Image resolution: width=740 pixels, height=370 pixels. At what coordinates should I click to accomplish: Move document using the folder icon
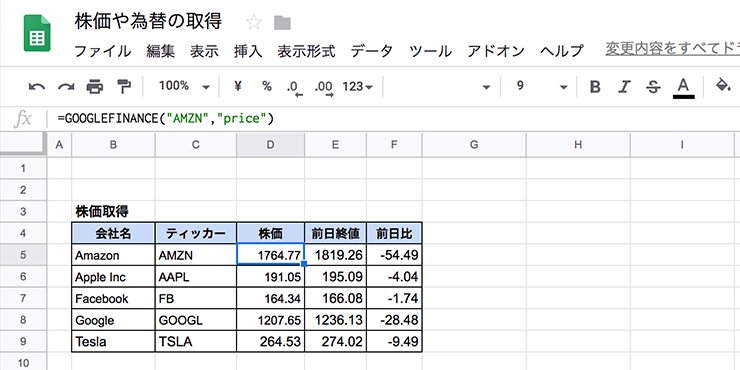click(x=282, y=23)
